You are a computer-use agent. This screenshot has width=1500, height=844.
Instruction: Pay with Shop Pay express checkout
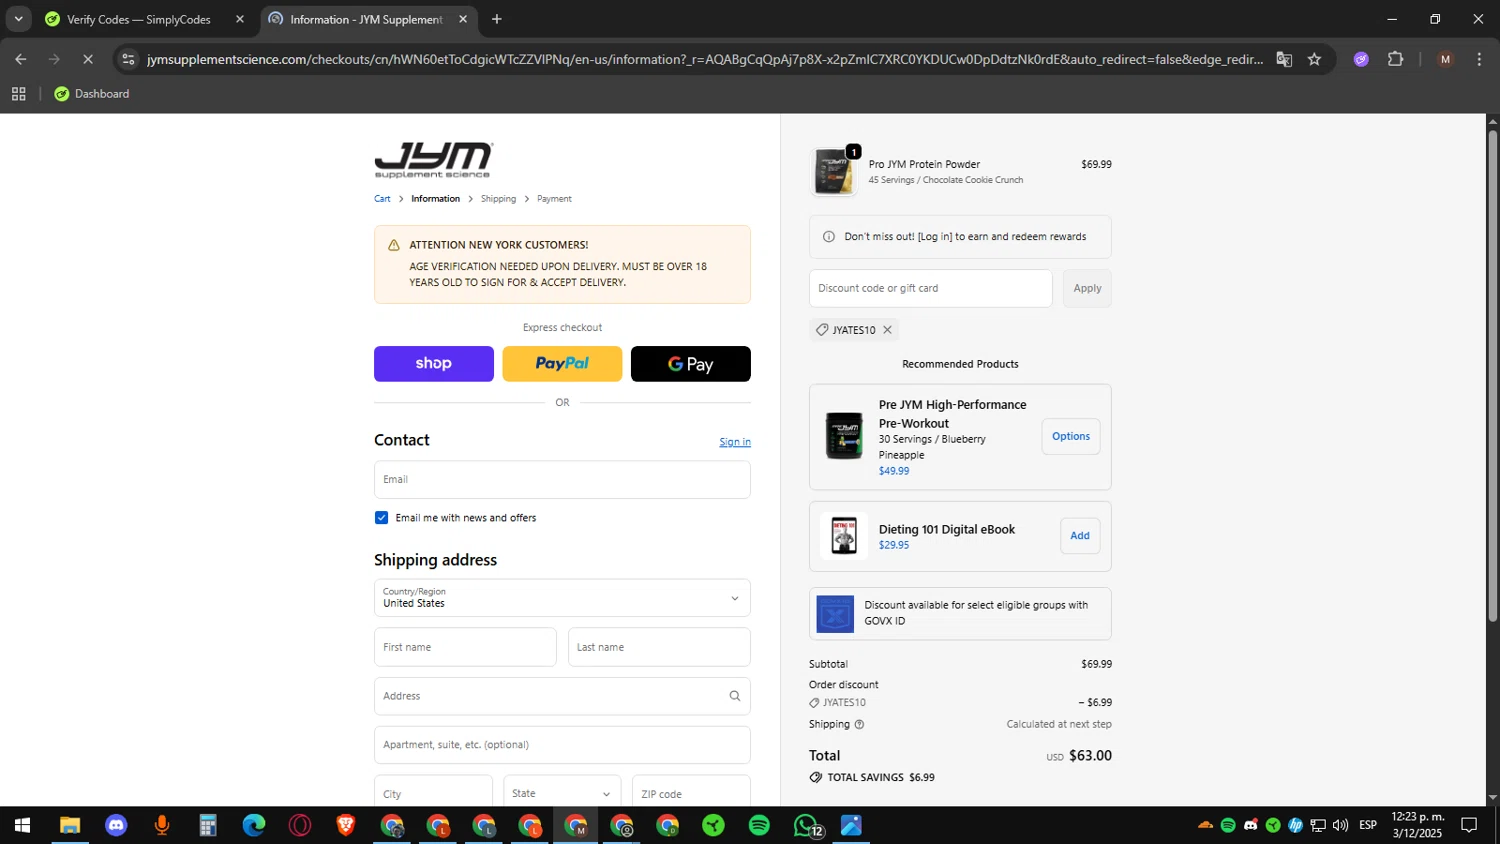point(434,364)
